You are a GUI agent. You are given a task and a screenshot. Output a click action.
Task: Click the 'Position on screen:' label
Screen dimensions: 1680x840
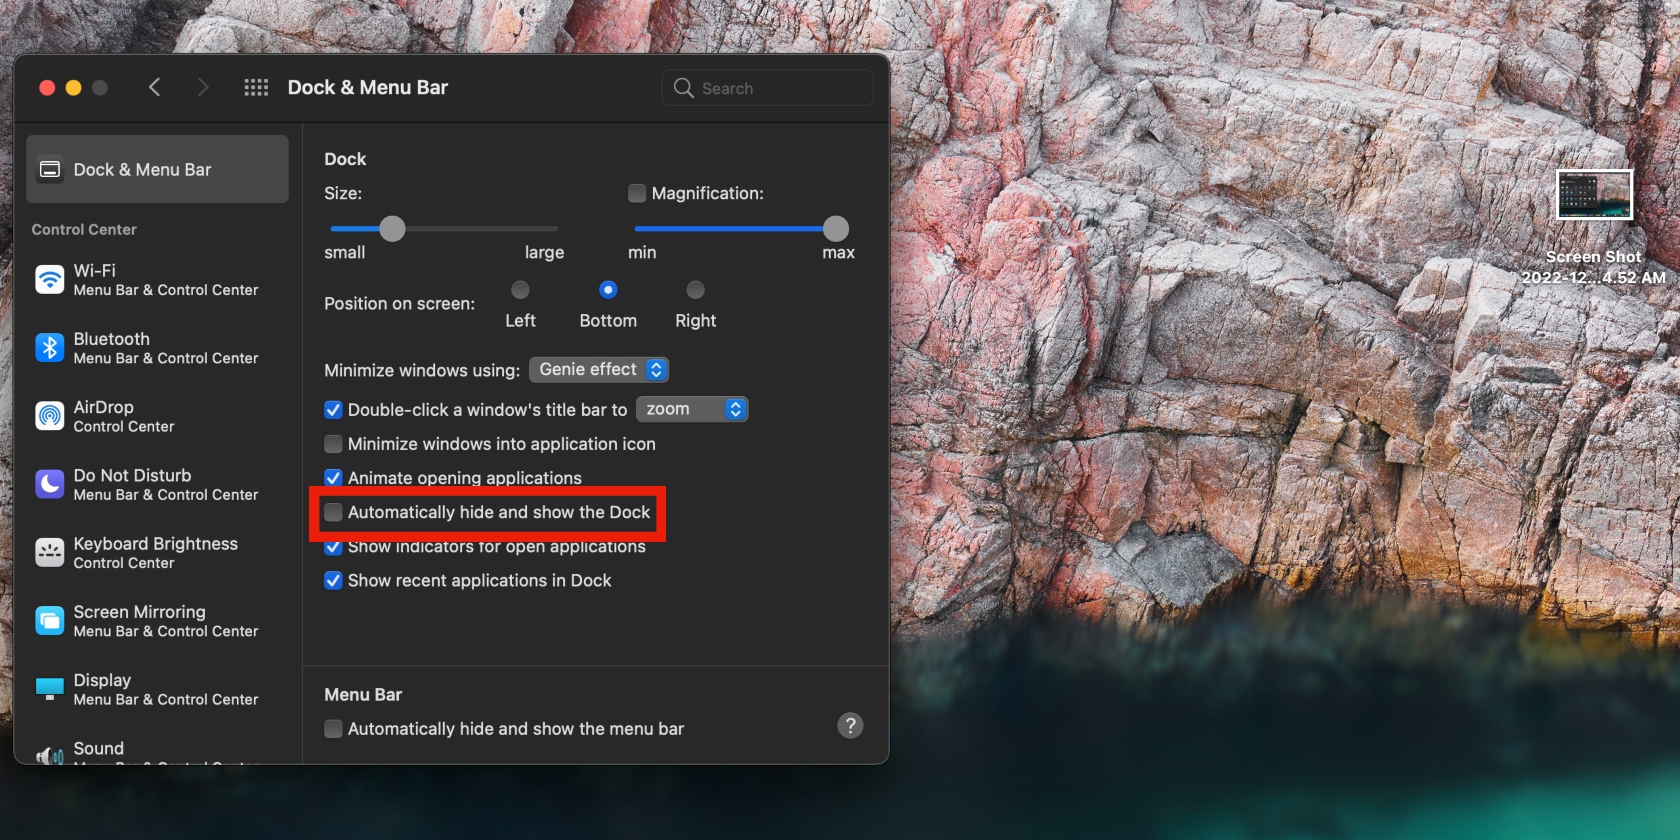click(x=399, y=304)
